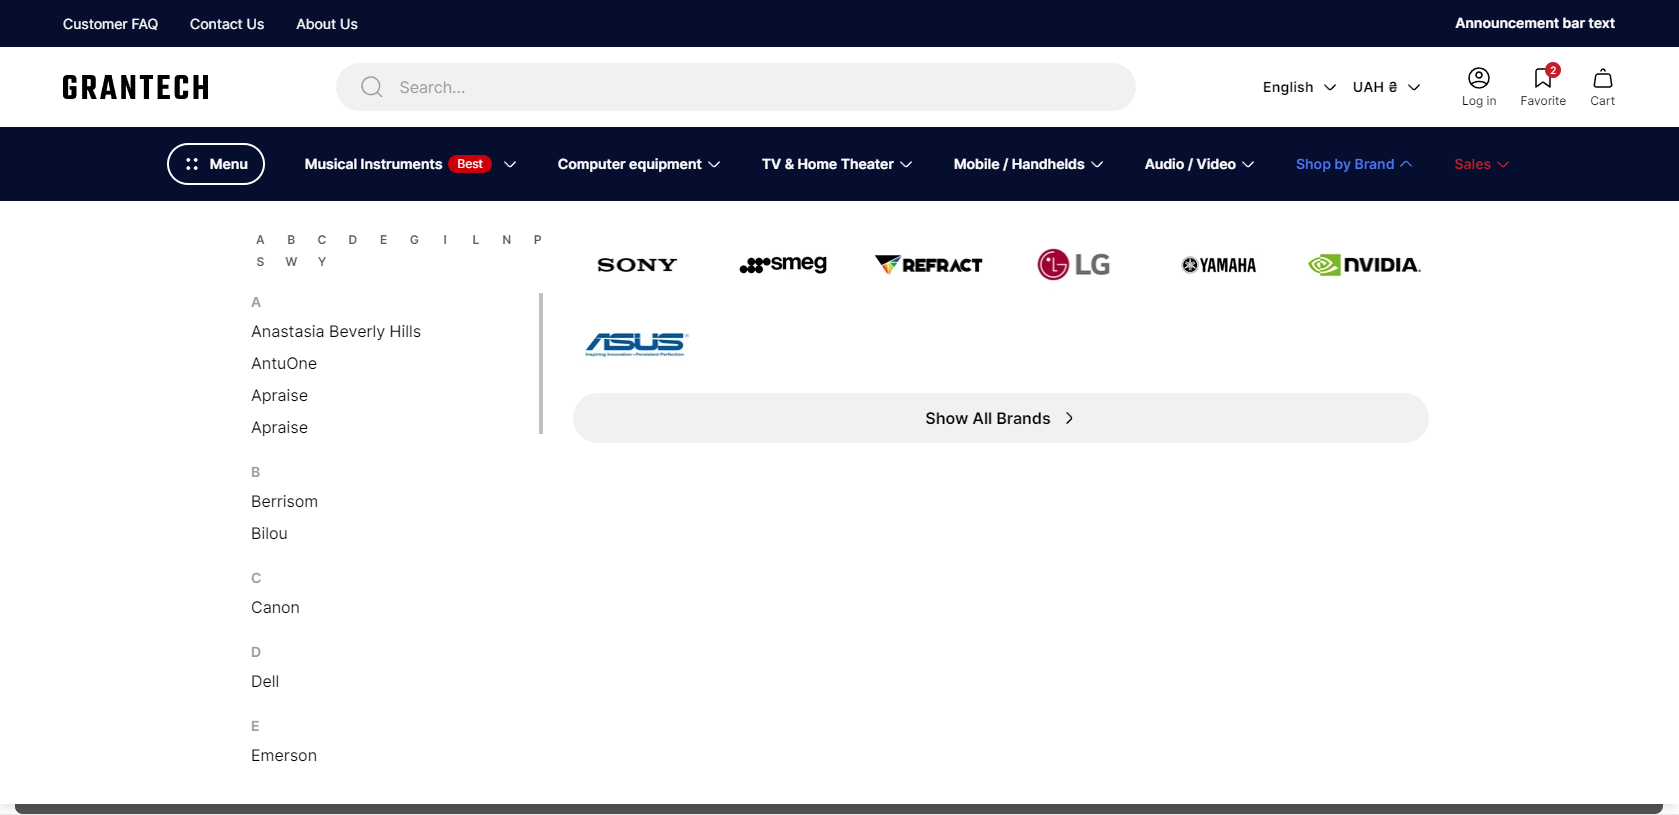Click the brand list vertical scrollbar
This screenshot has height=815, width=1679.
tap(541, 363)
